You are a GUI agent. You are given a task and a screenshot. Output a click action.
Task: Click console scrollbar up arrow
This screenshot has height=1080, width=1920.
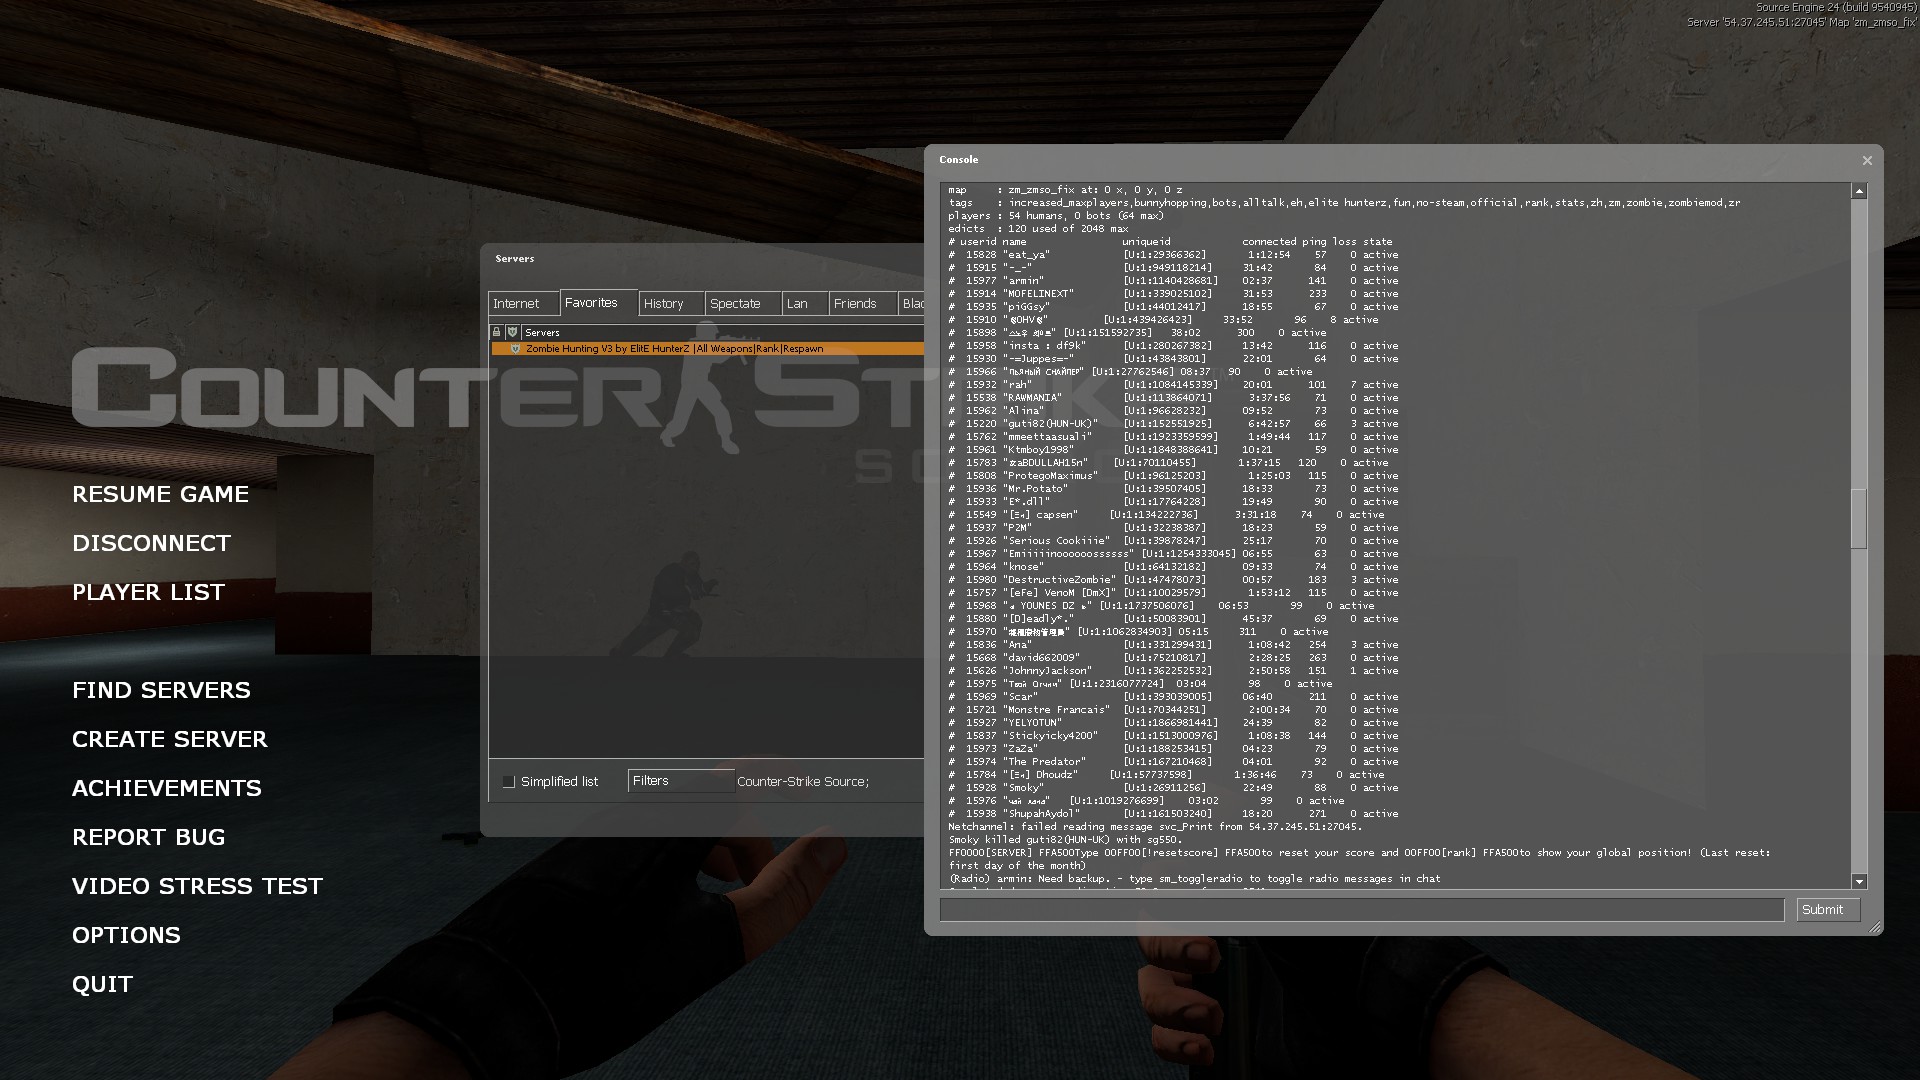click(1859, 191)
